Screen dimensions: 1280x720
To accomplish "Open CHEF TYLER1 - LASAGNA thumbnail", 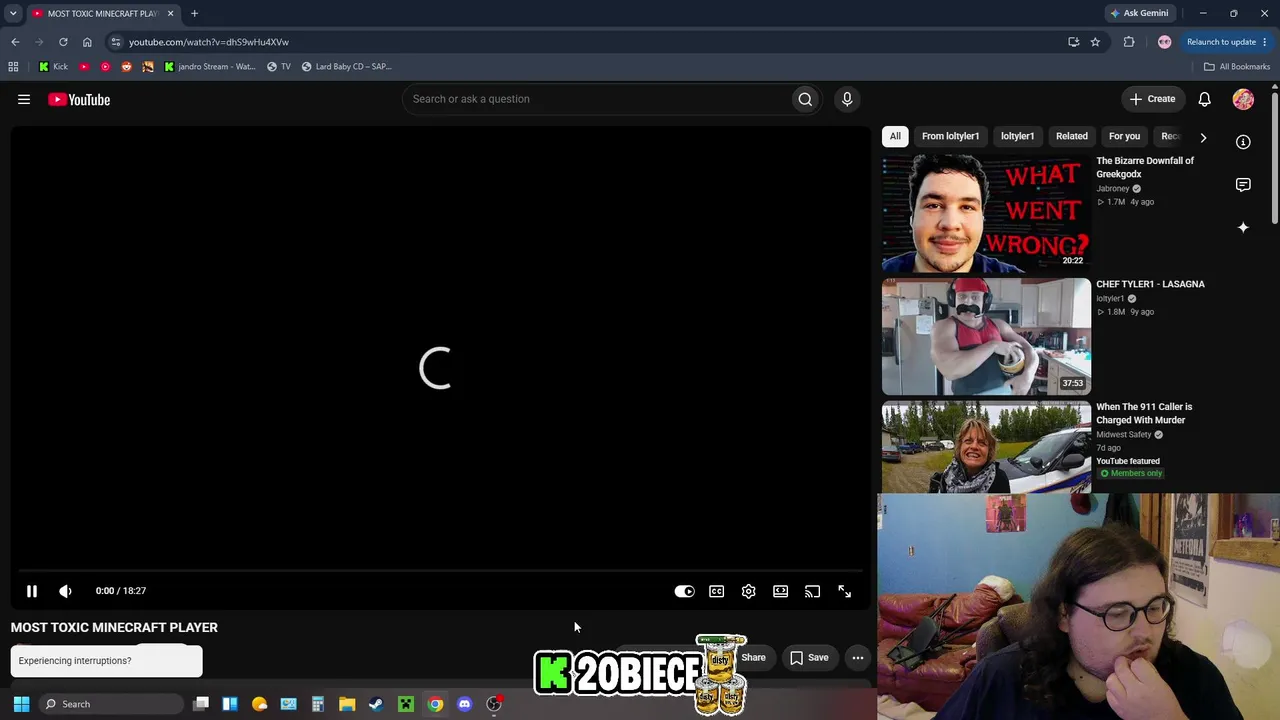I will point(986,337).
